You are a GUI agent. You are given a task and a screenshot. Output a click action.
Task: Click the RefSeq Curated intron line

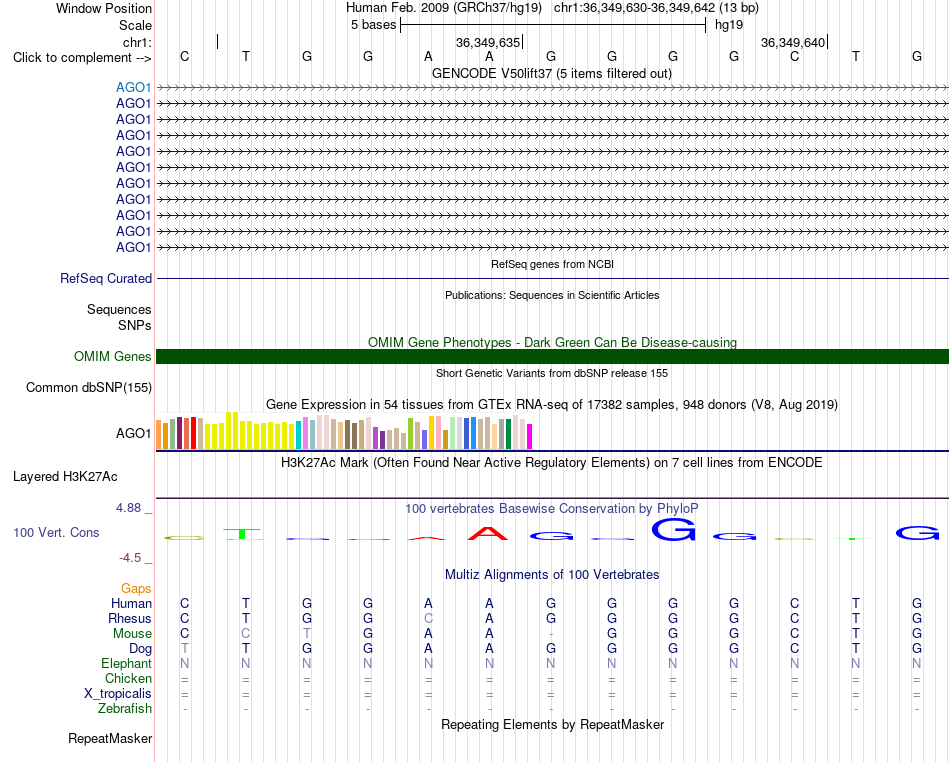552,279
